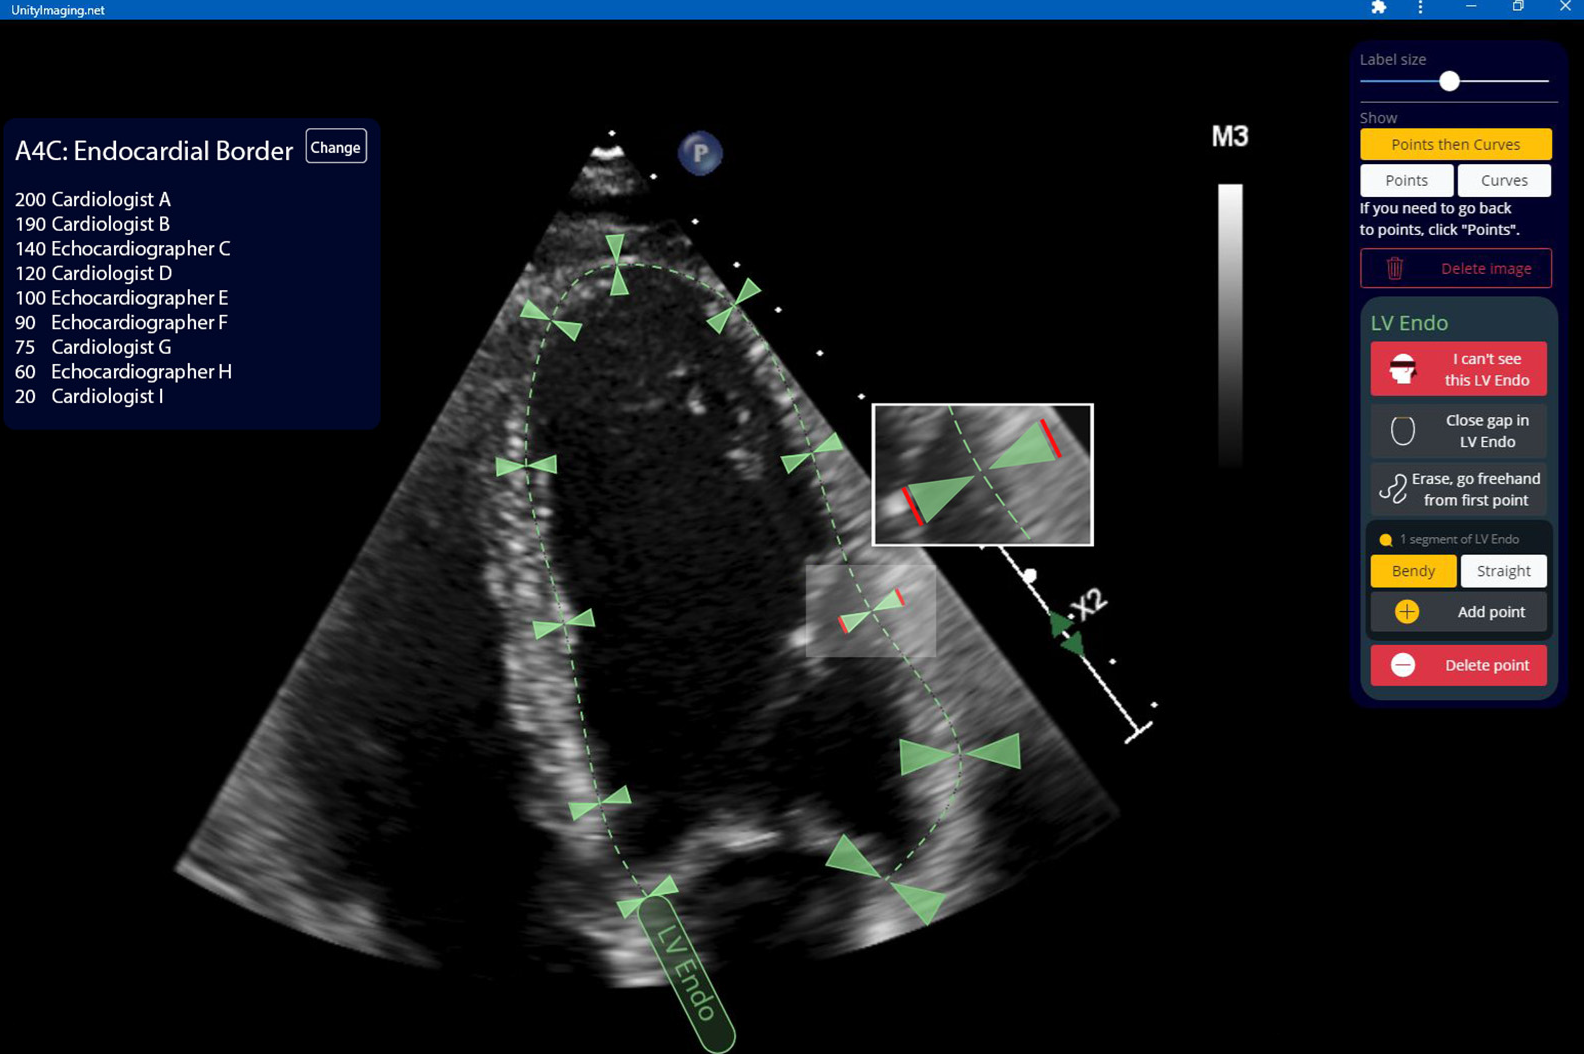Image resolution: width=1584 pixels, height=1054 pixels.
Task: Enable Points then Curves display mode
Action: pos(1455,144)
